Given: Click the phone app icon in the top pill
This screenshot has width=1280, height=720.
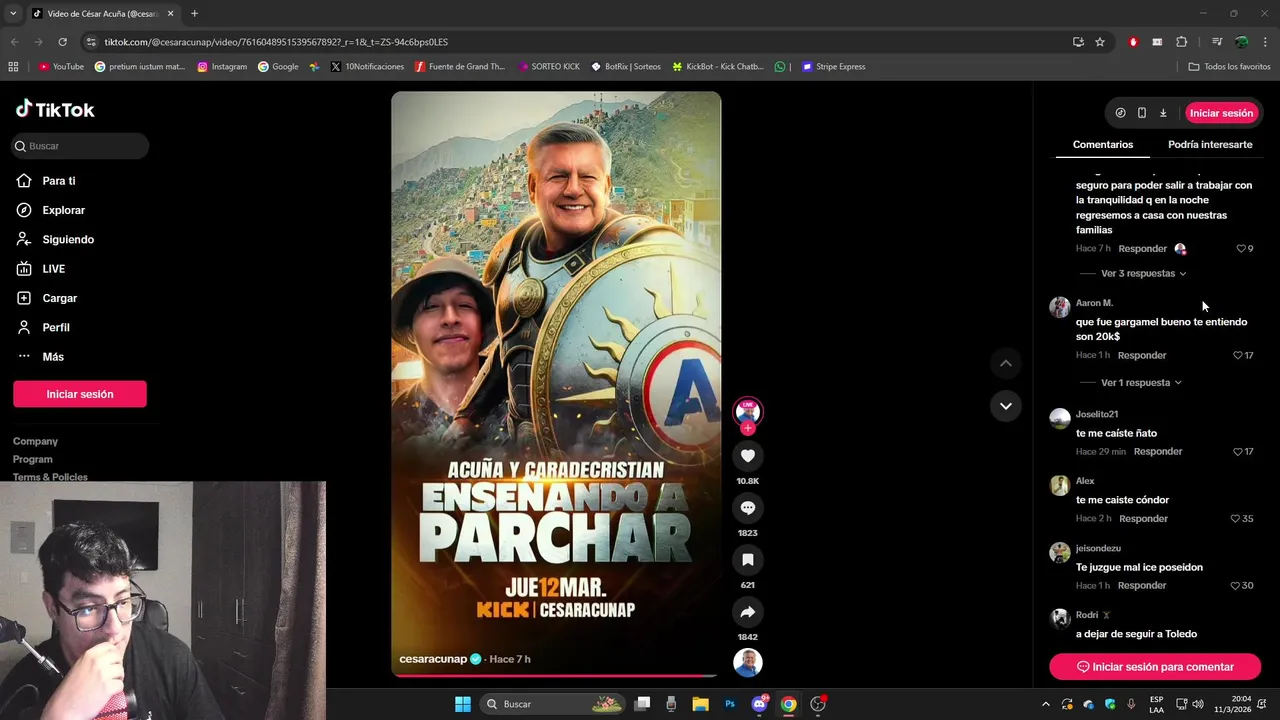Looking at the screenshot, I should pyautogui.click(x=1142, y=113).
